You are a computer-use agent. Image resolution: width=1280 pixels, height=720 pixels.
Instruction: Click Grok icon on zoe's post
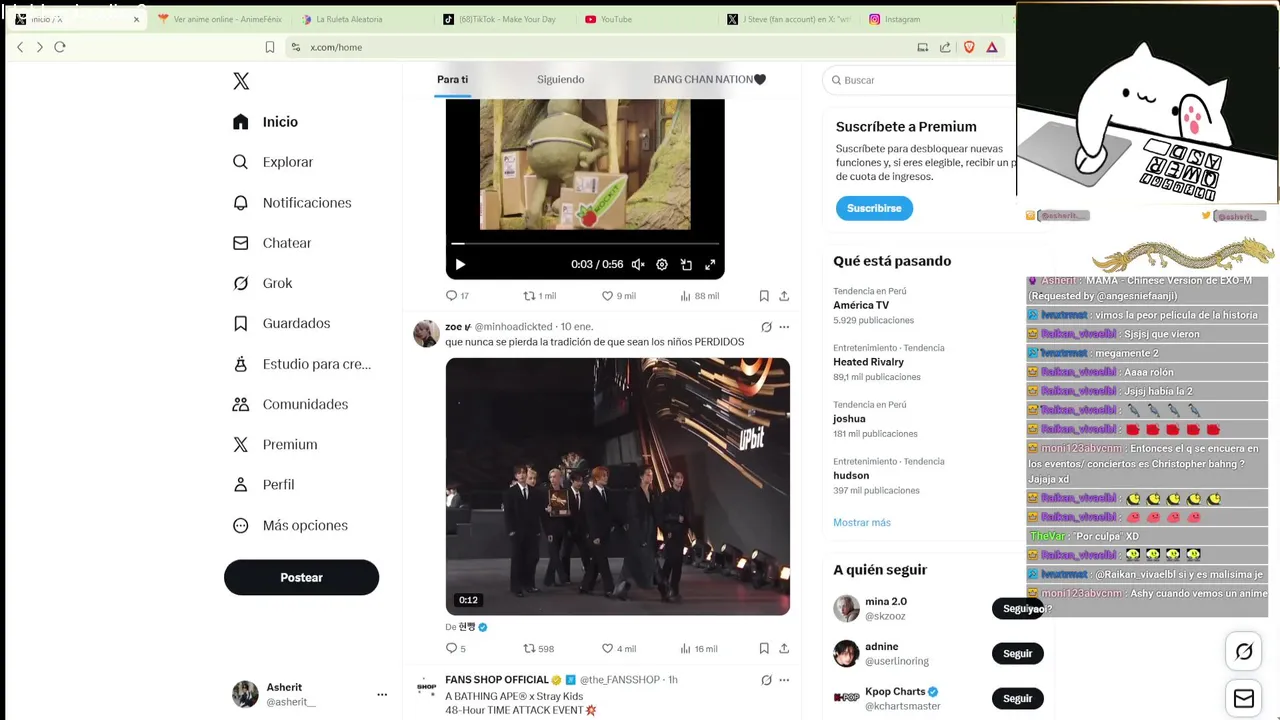766,327
